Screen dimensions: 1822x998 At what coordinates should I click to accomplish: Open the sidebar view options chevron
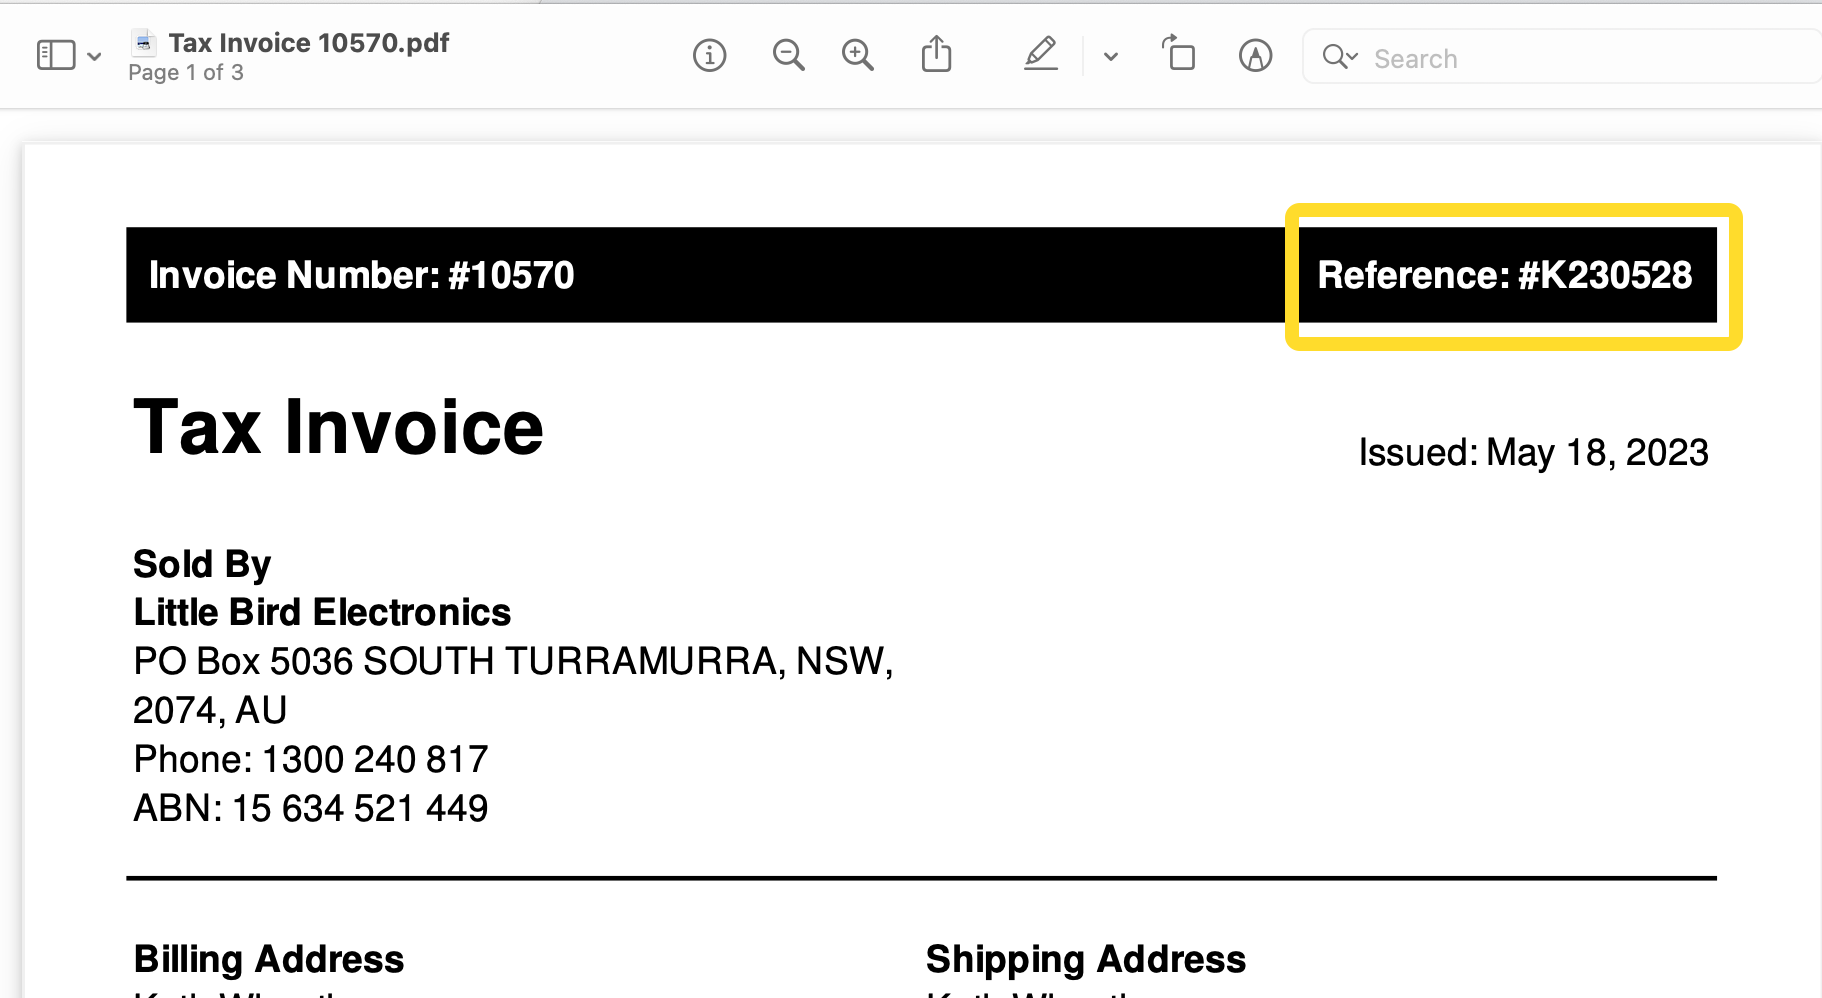[x=94, y=56]
